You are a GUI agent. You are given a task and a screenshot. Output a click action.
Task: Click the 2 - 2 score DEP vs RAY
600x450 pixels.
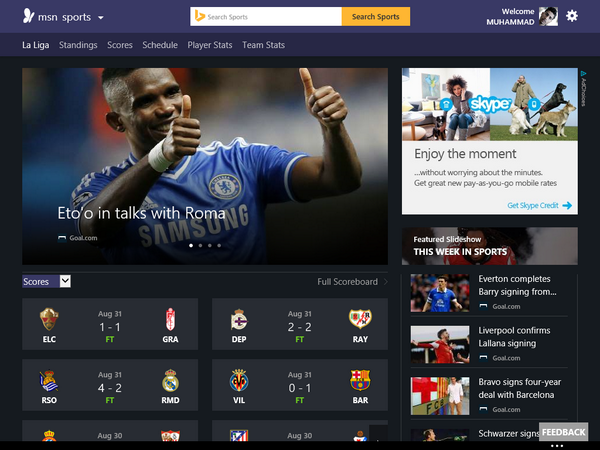(x=300, y=327)
